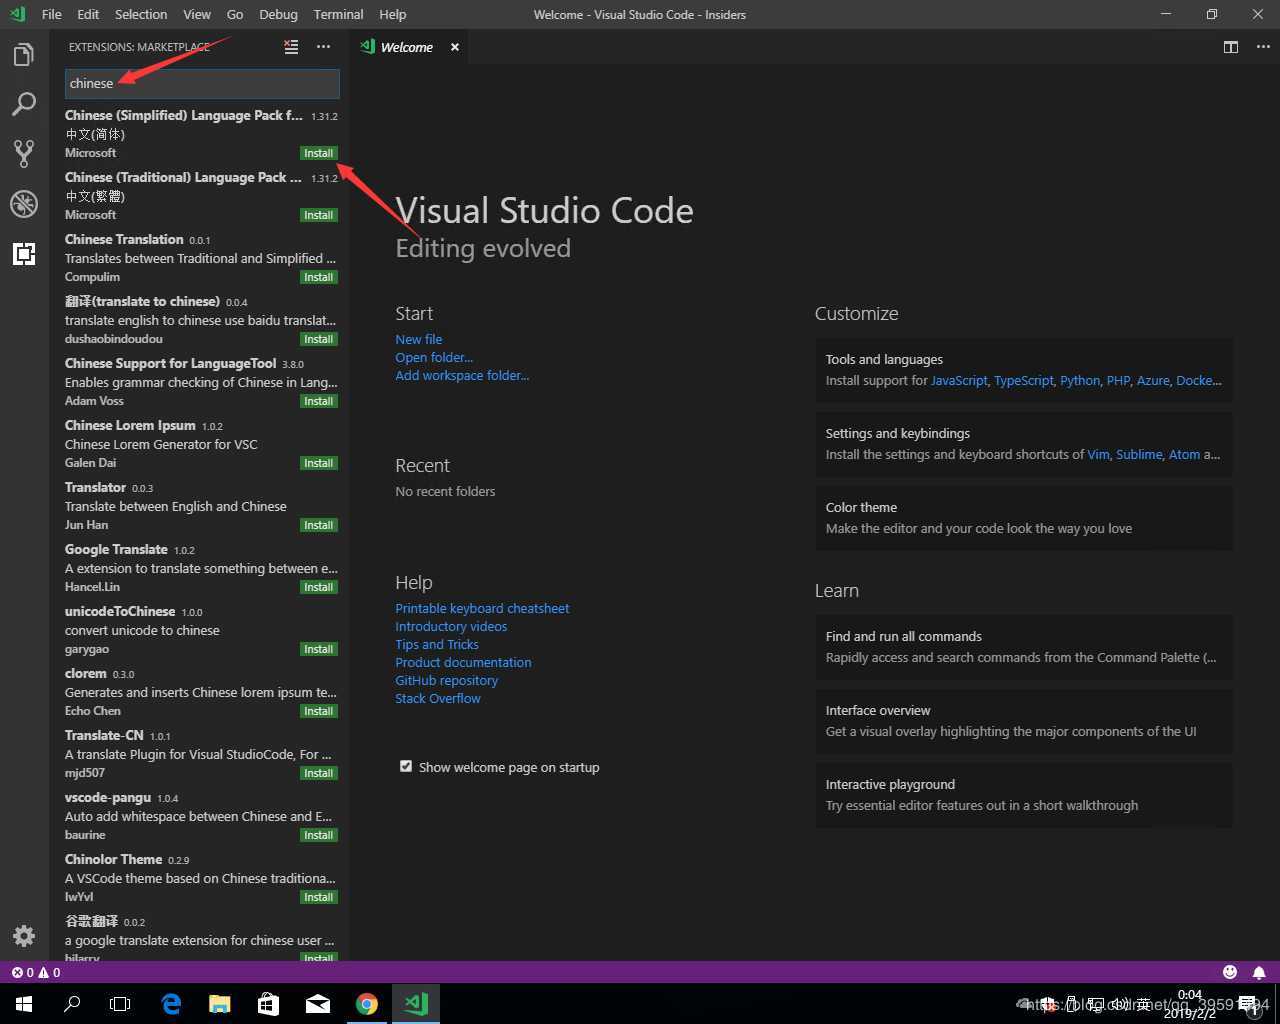The height and width of the screenshot is (1024, 1280).
Task: Open the Debug view in activity bar
Action: (x=24, y=204)
